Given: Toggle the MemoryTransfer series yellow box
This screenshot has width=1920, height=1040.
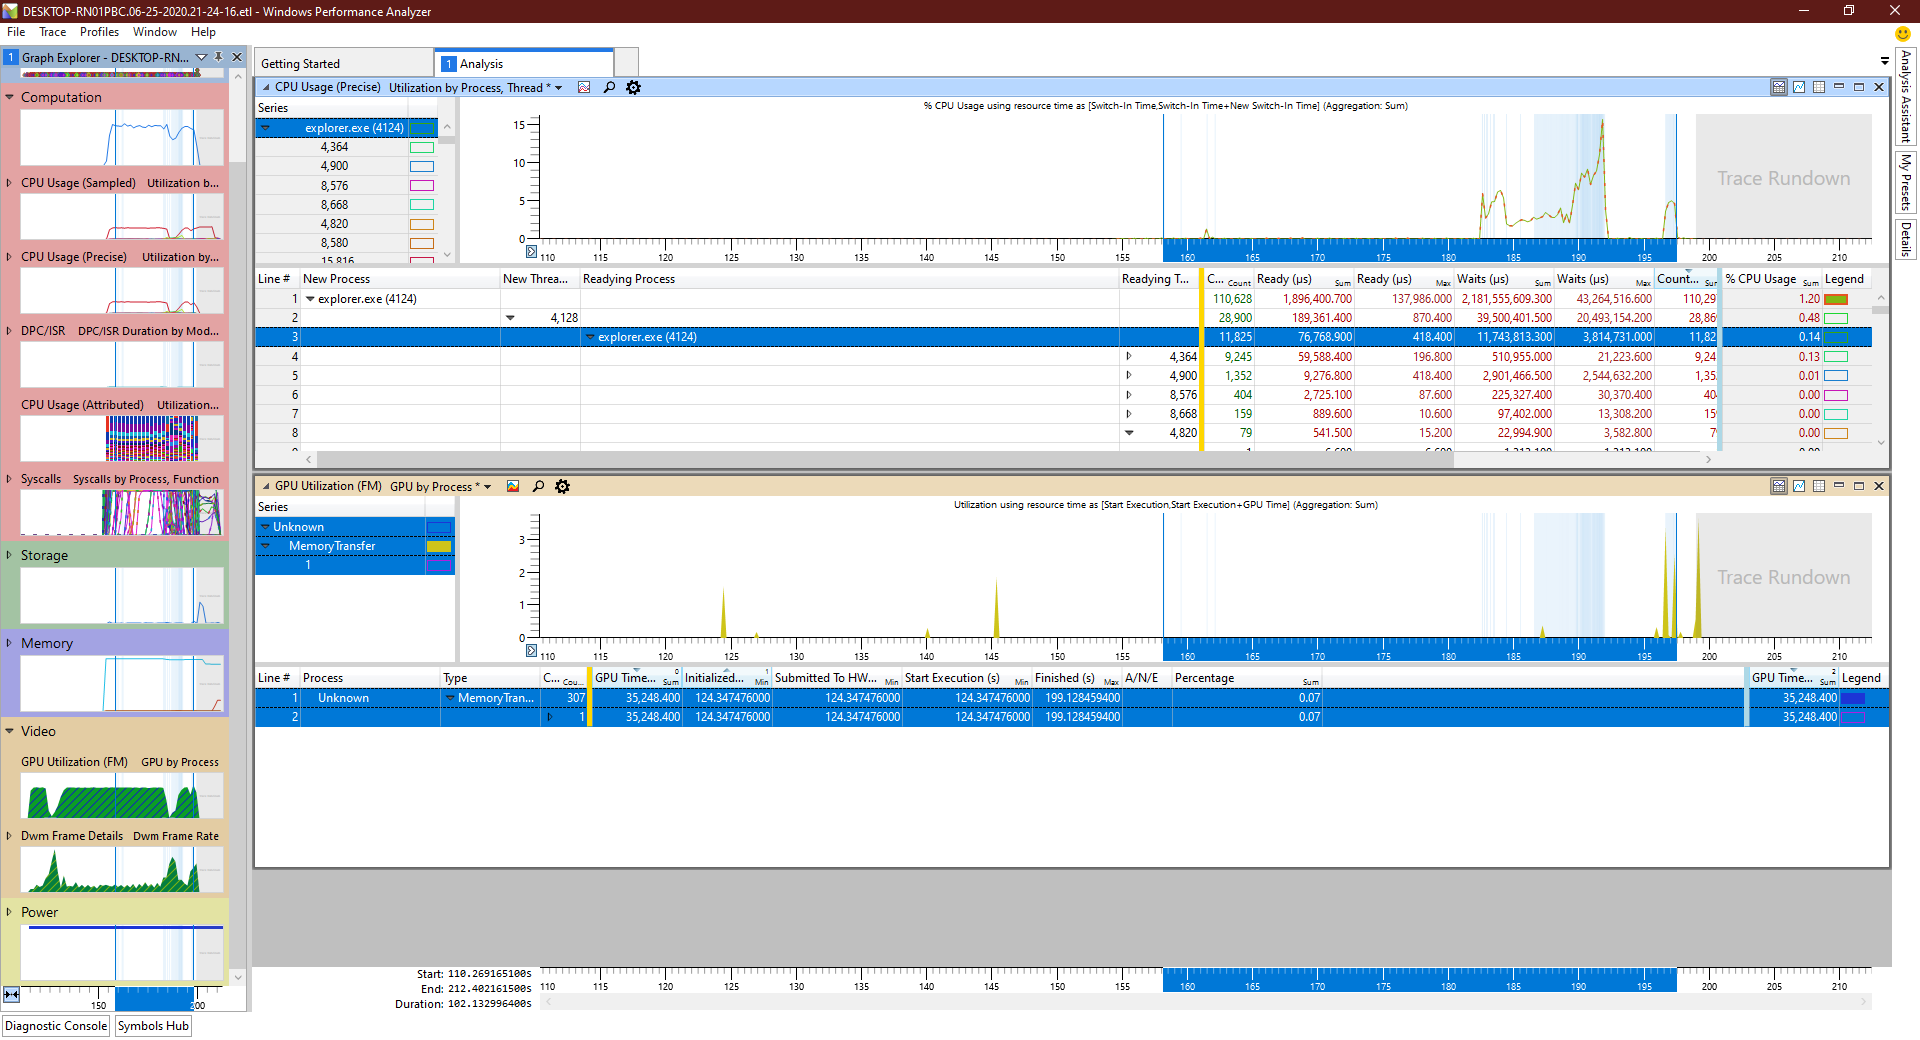Looking at the screenshot, I should [x=440, y=546].
